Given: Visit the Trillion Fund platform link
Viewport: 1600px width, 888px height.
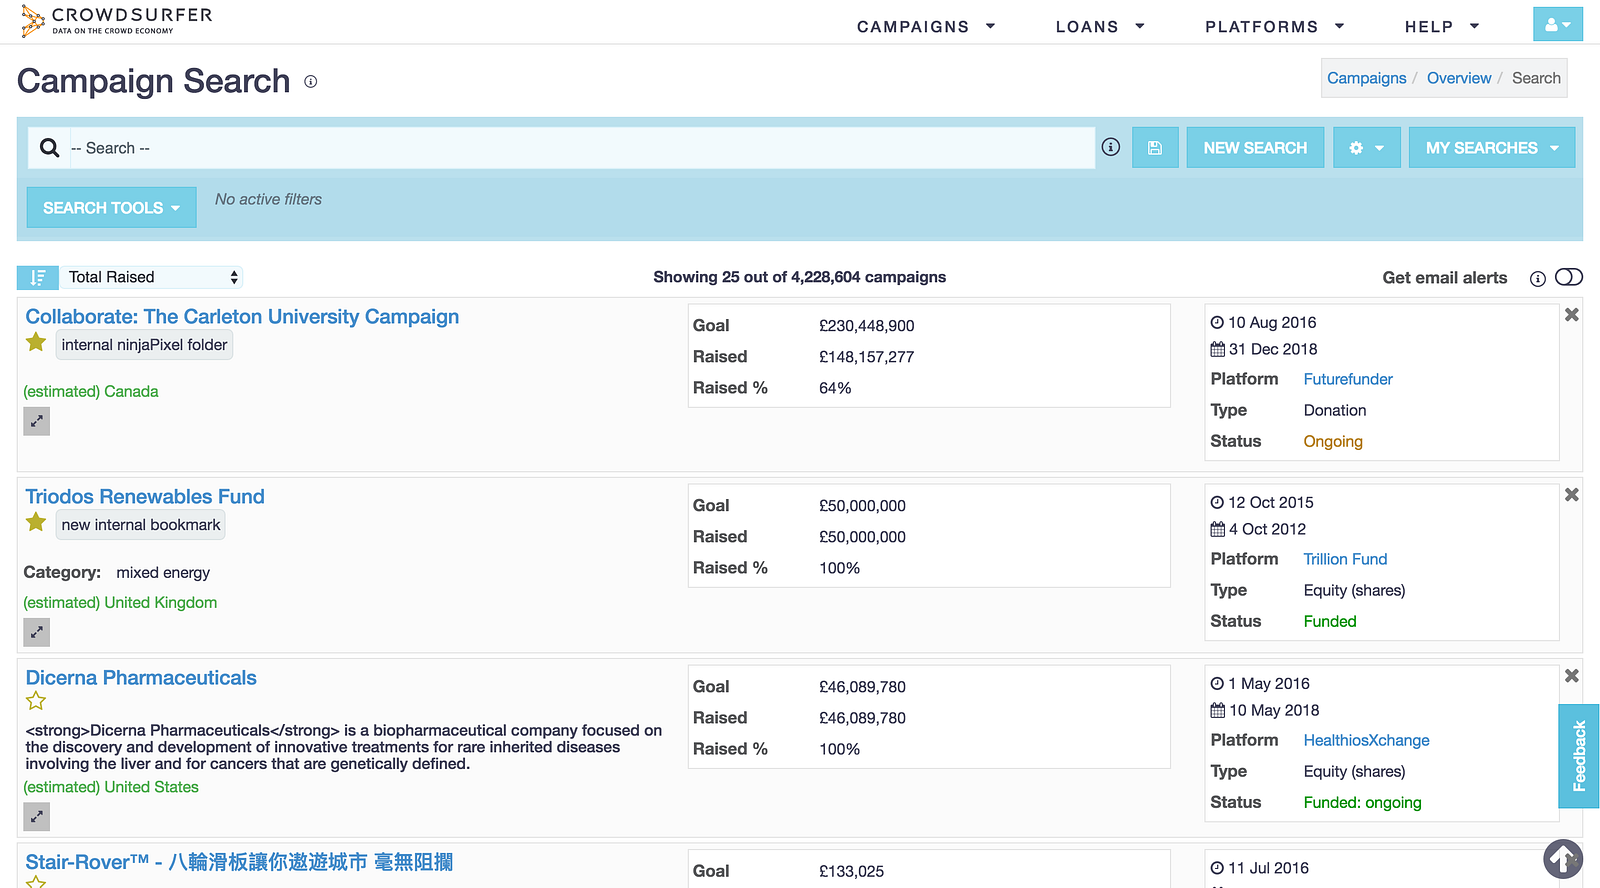Looking at the screenshot, I should pyautogui.click(x=1345, y=559).
